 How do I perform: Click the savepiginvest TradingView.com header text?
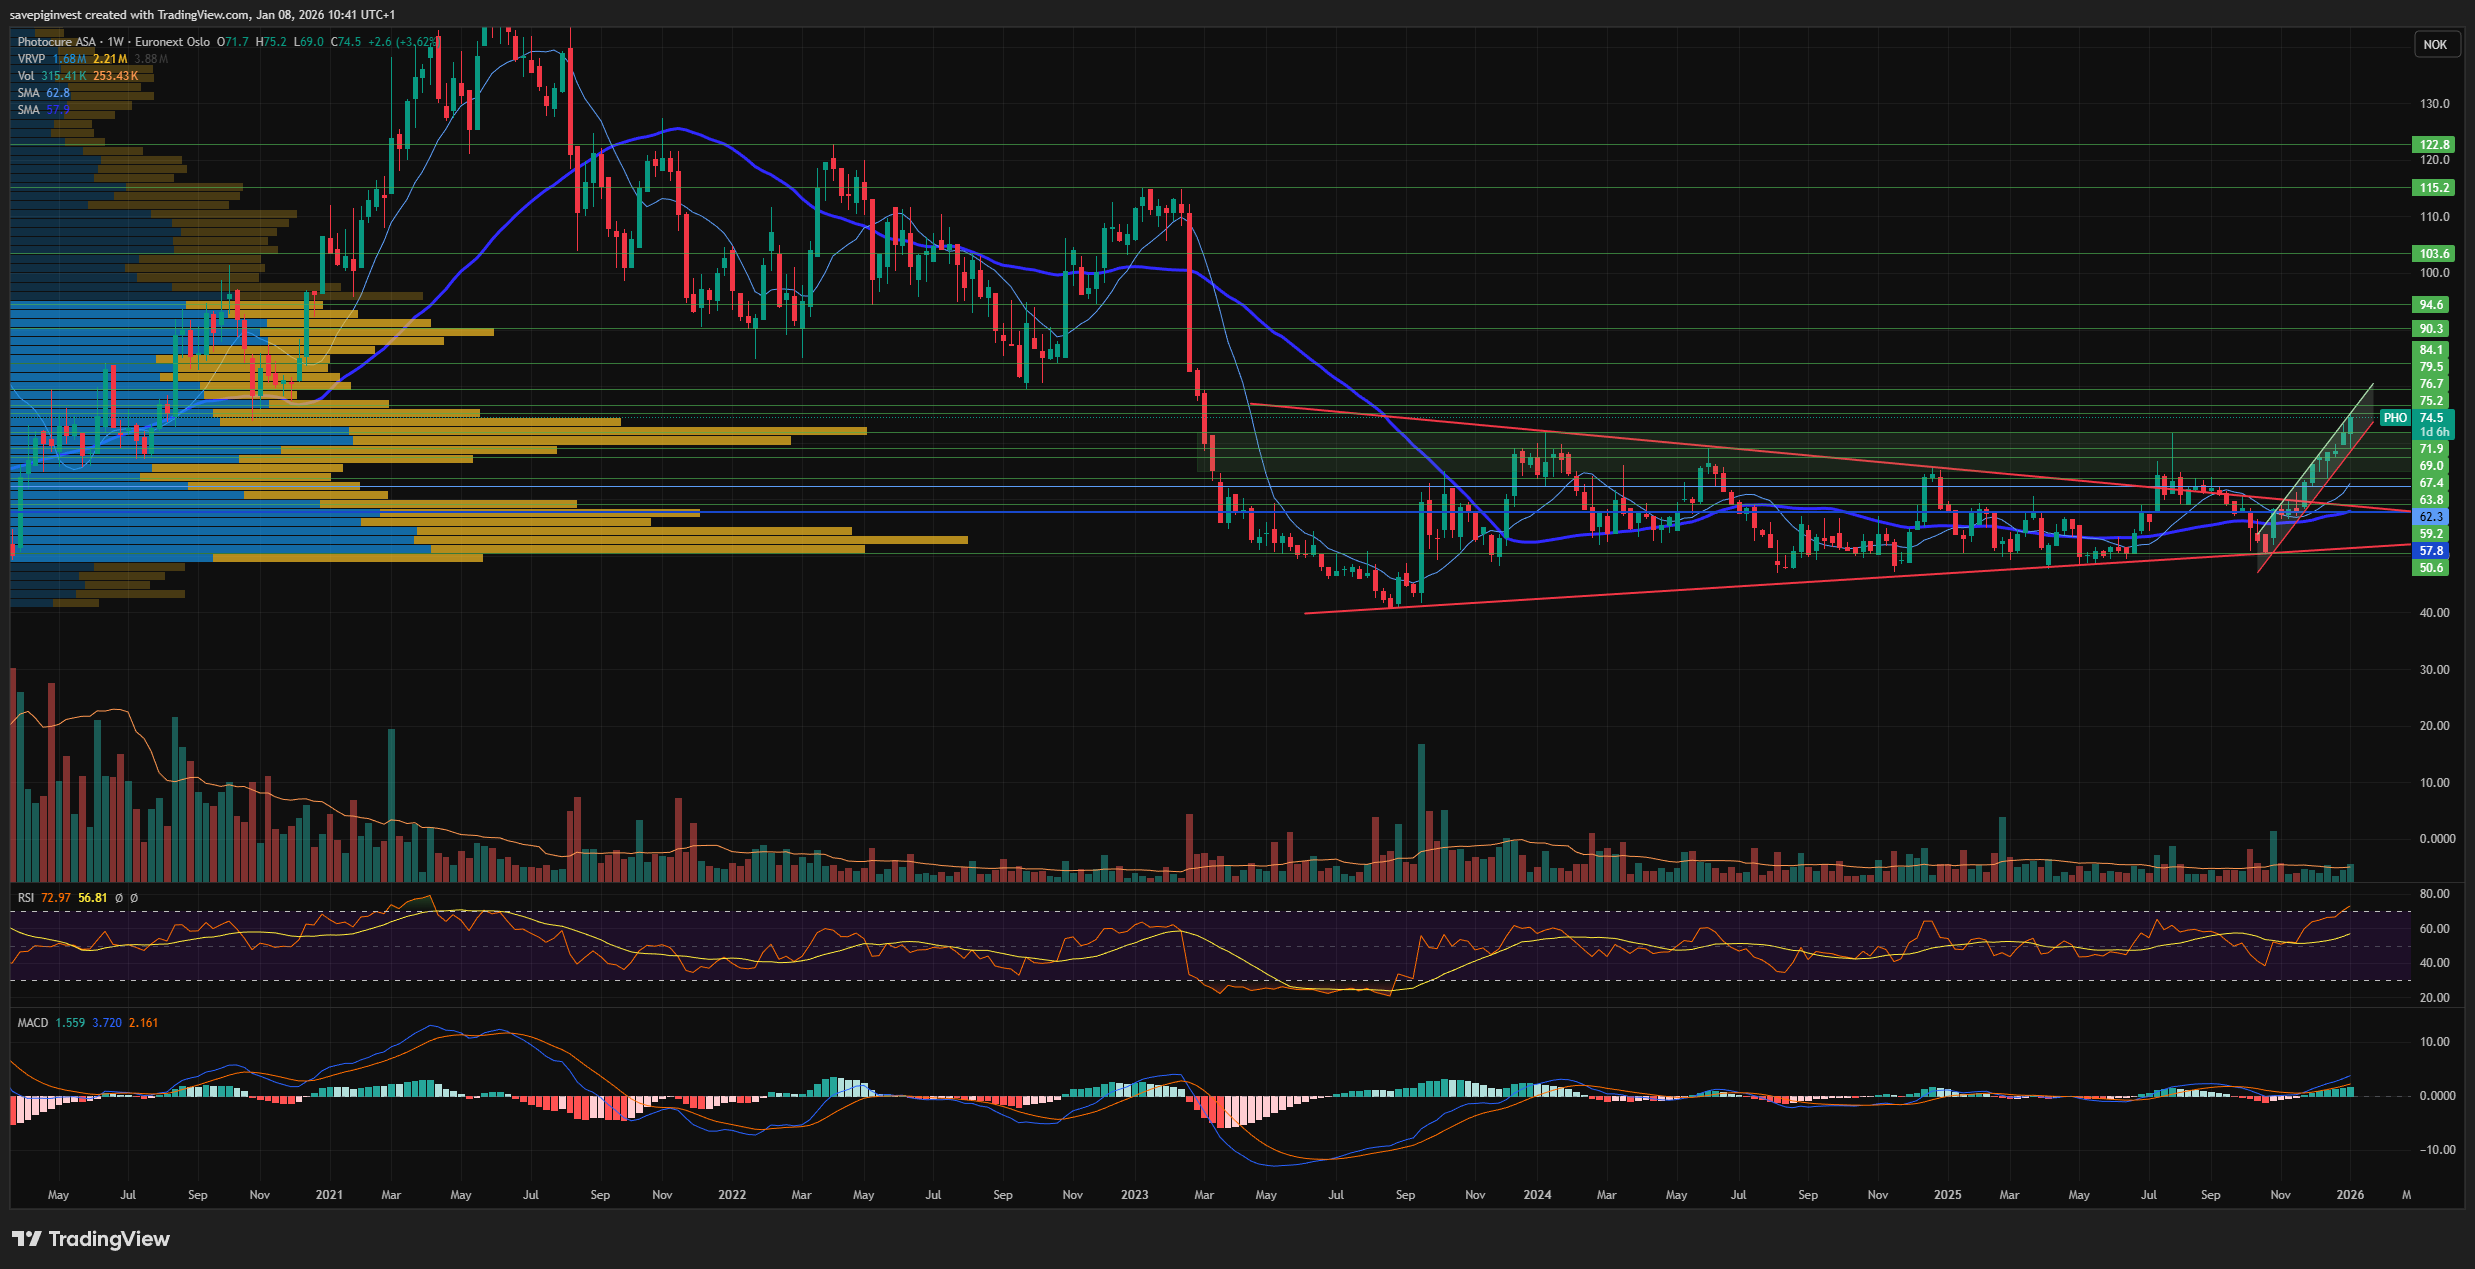pos(201,15)
